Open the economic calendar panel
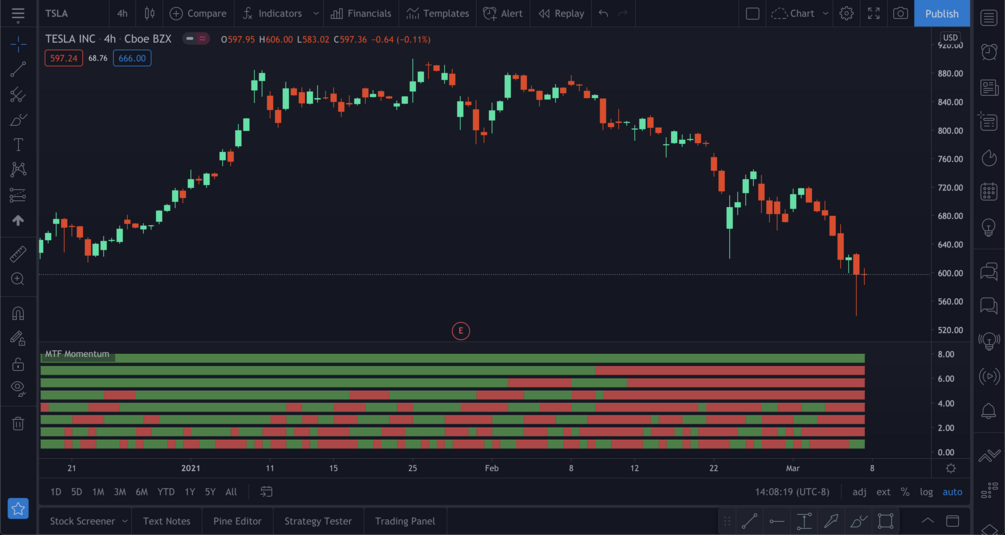Viewport: 1005px width, 535px height. [x=989, y=192]
